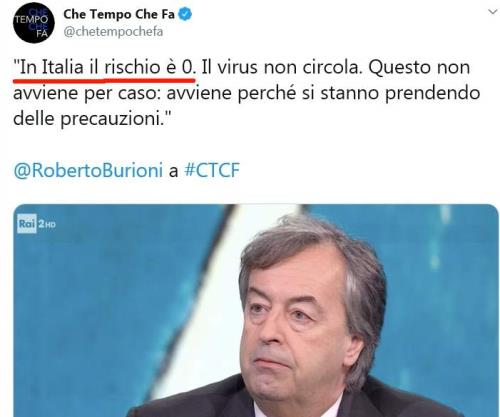Click the red-underlined phrase "In Italia il rischio è 0."
Screen dimensions: 500x417
(x=104, y=67)
